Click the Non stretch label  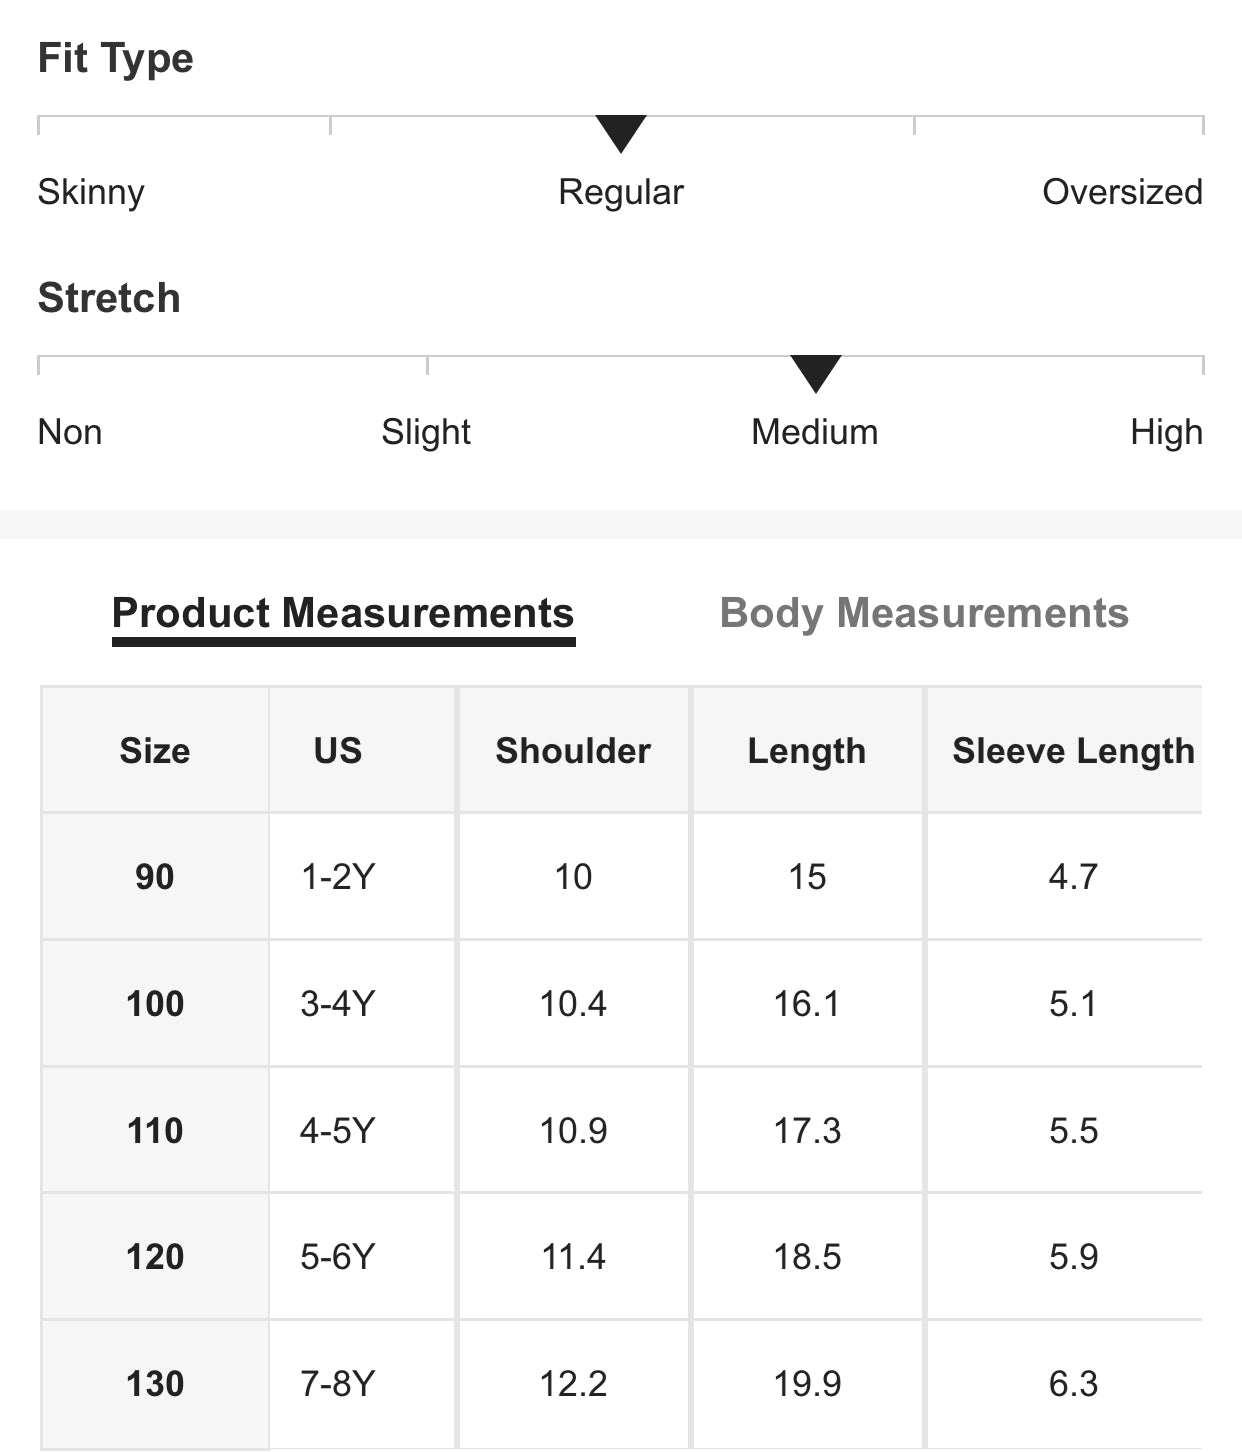[x=70, y=432]
